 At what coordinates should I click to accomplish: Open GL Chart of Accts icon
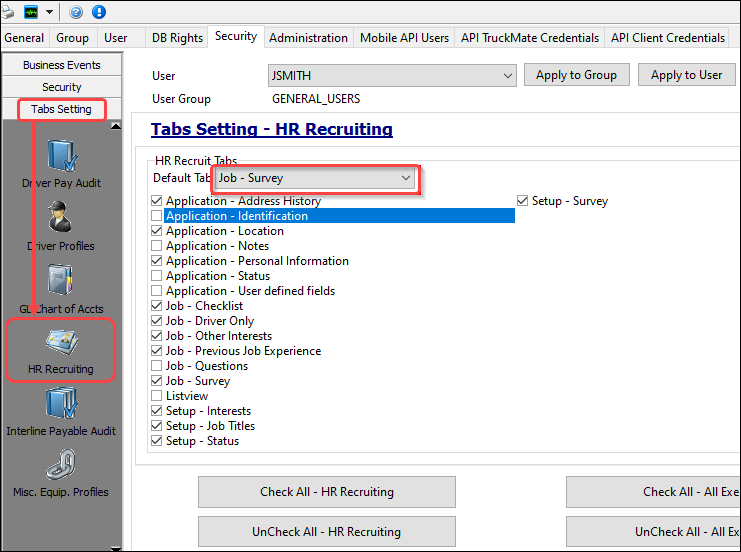[60, 279]
